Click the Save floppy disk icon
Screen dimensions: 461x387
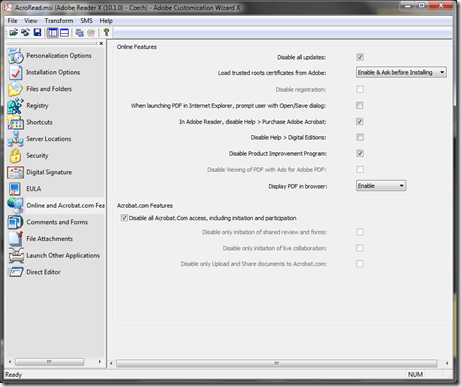37,33
